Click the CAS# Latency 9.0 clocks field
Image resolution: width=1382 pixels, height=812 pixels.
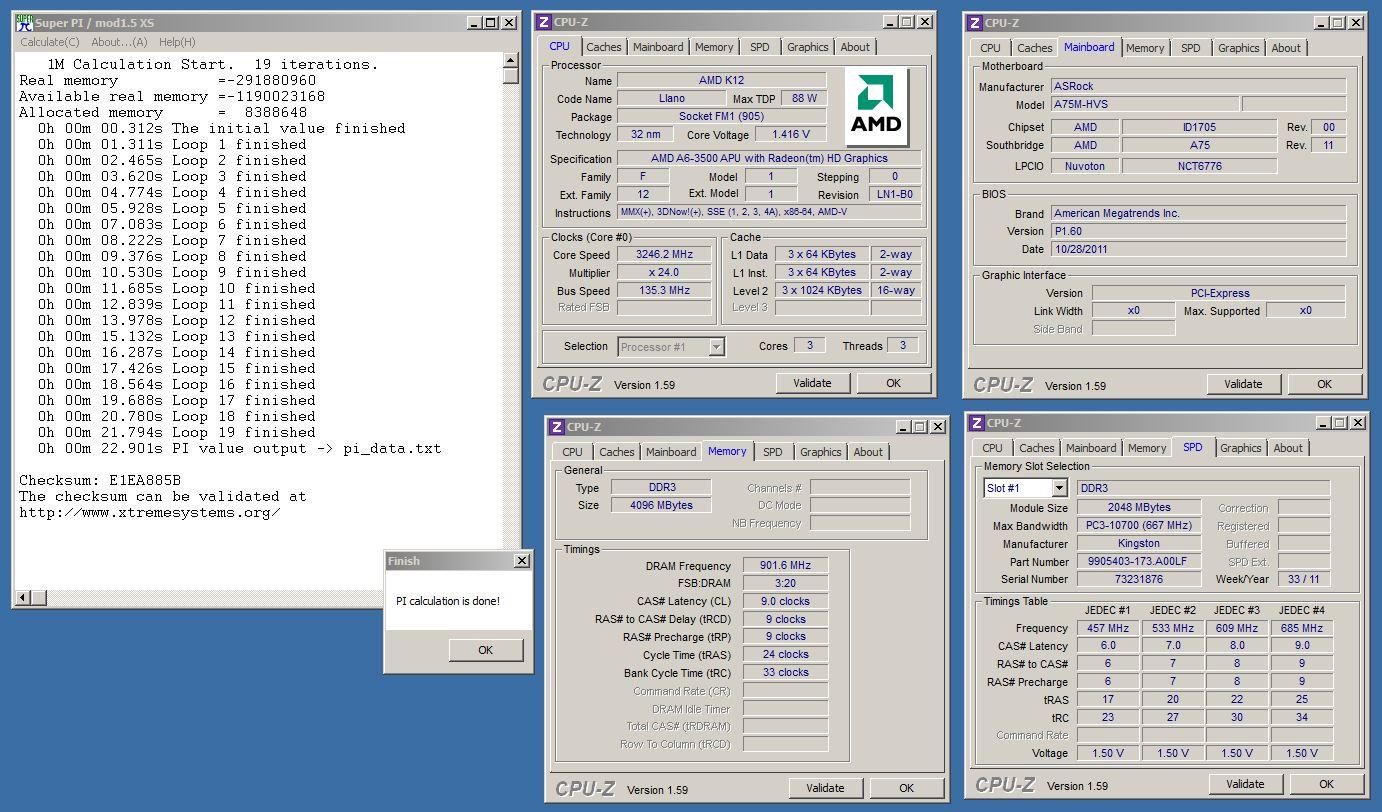point(785,601)
